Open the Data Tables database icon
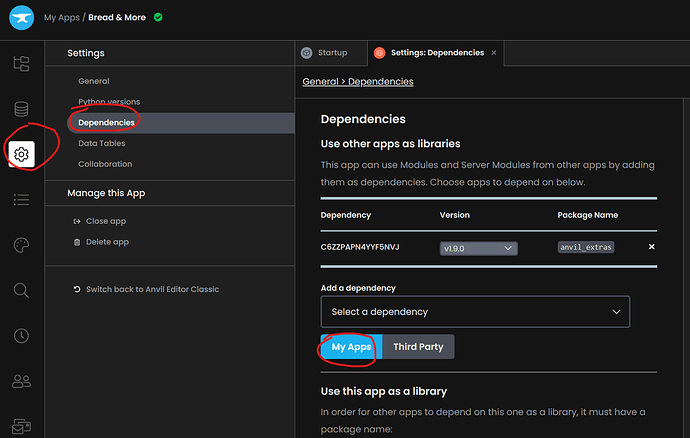The width and height of the screenshot is (690, 438). click(x=21, y=109)
